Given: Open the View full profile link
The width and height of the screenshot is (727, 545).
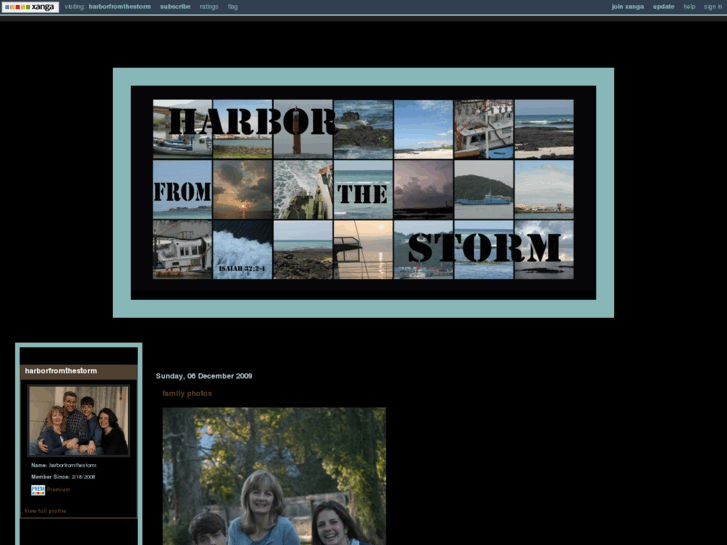Looking at the screenshot, I should pyautogui.click(x=45, y=511).
